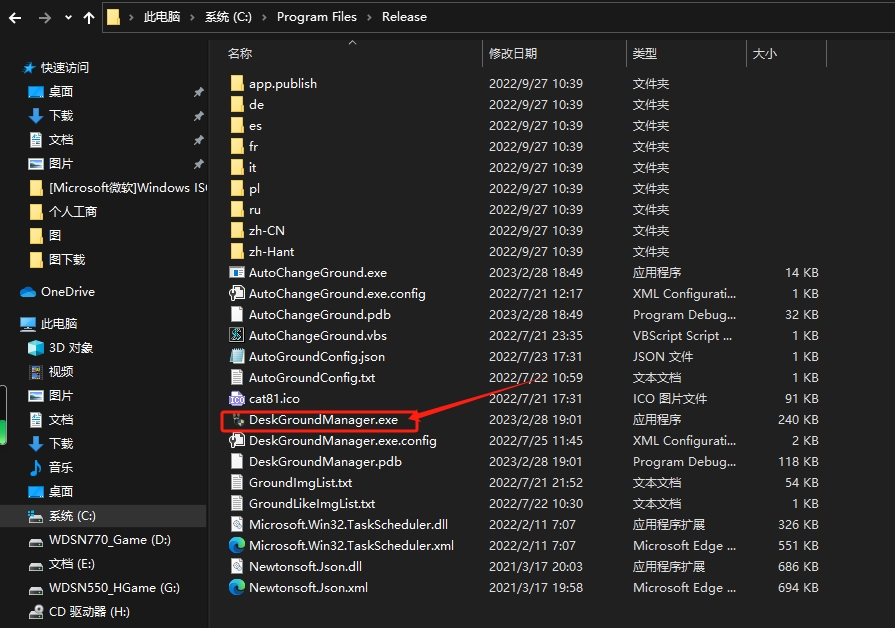
Task: Select the fr folder
Action: click(253, 147)
